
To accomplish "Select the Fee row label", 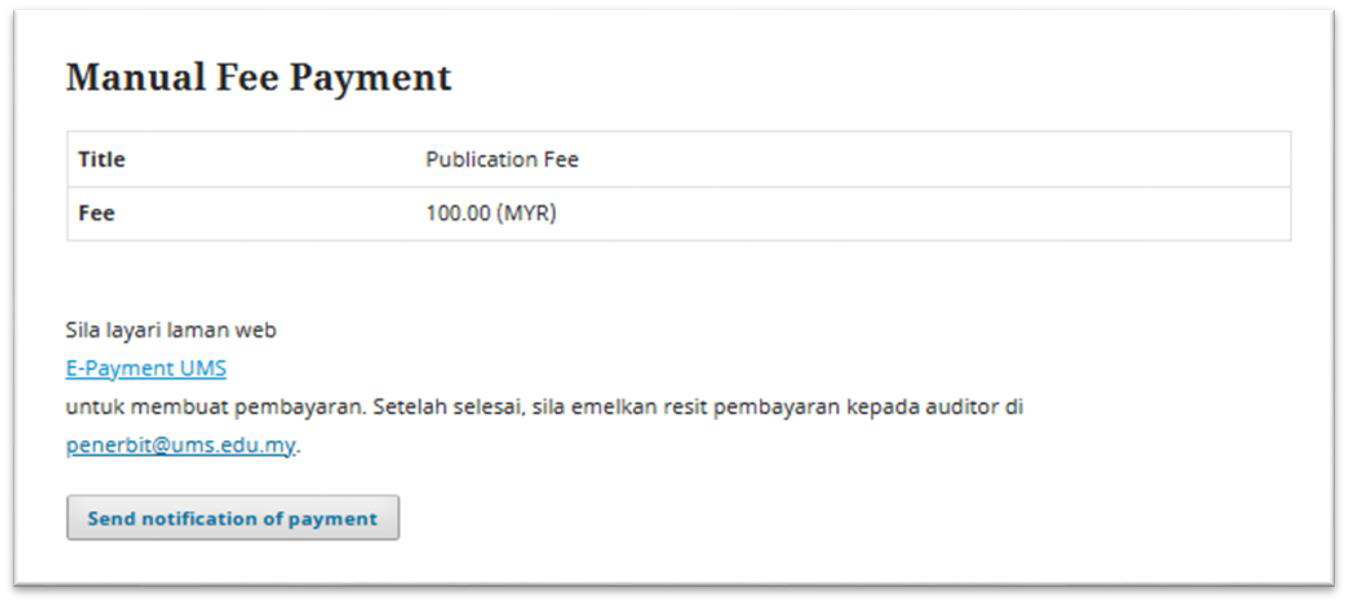I will point(96,213).
